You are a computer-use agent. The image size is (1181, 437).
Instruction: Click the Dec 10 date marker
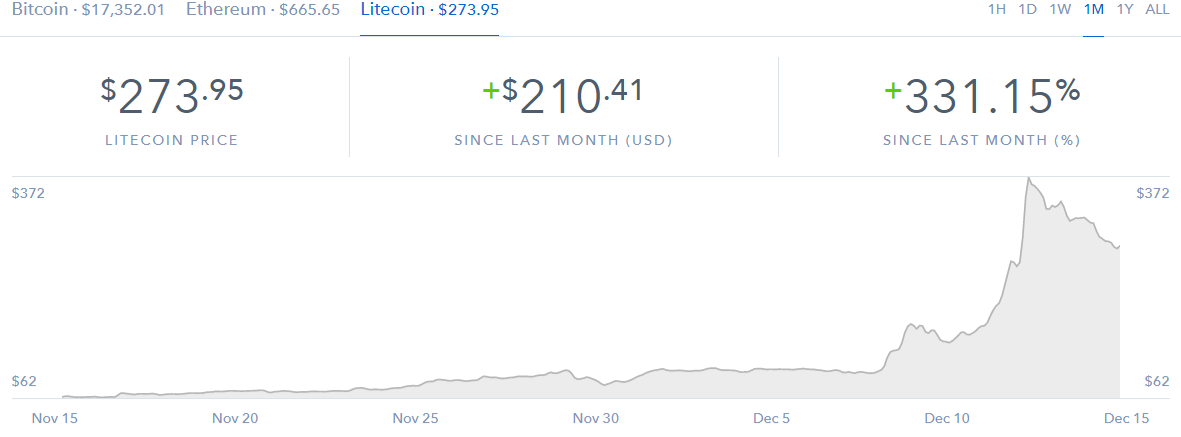point(946,418)
